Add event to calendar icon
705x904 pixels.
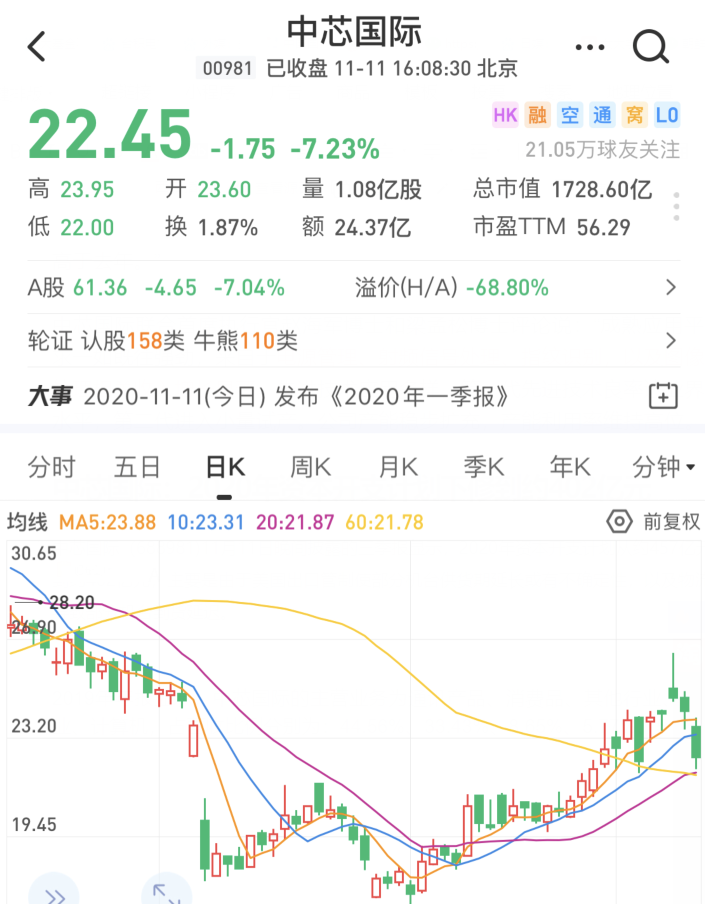(663, 396)
